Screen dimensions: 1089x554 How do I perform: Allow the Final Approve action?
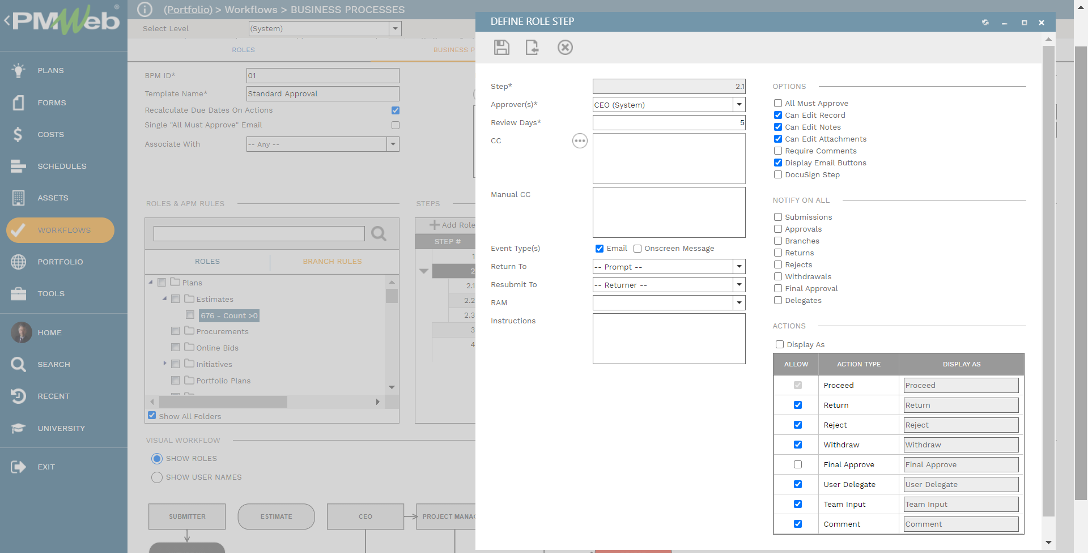(x=797, y=464)
